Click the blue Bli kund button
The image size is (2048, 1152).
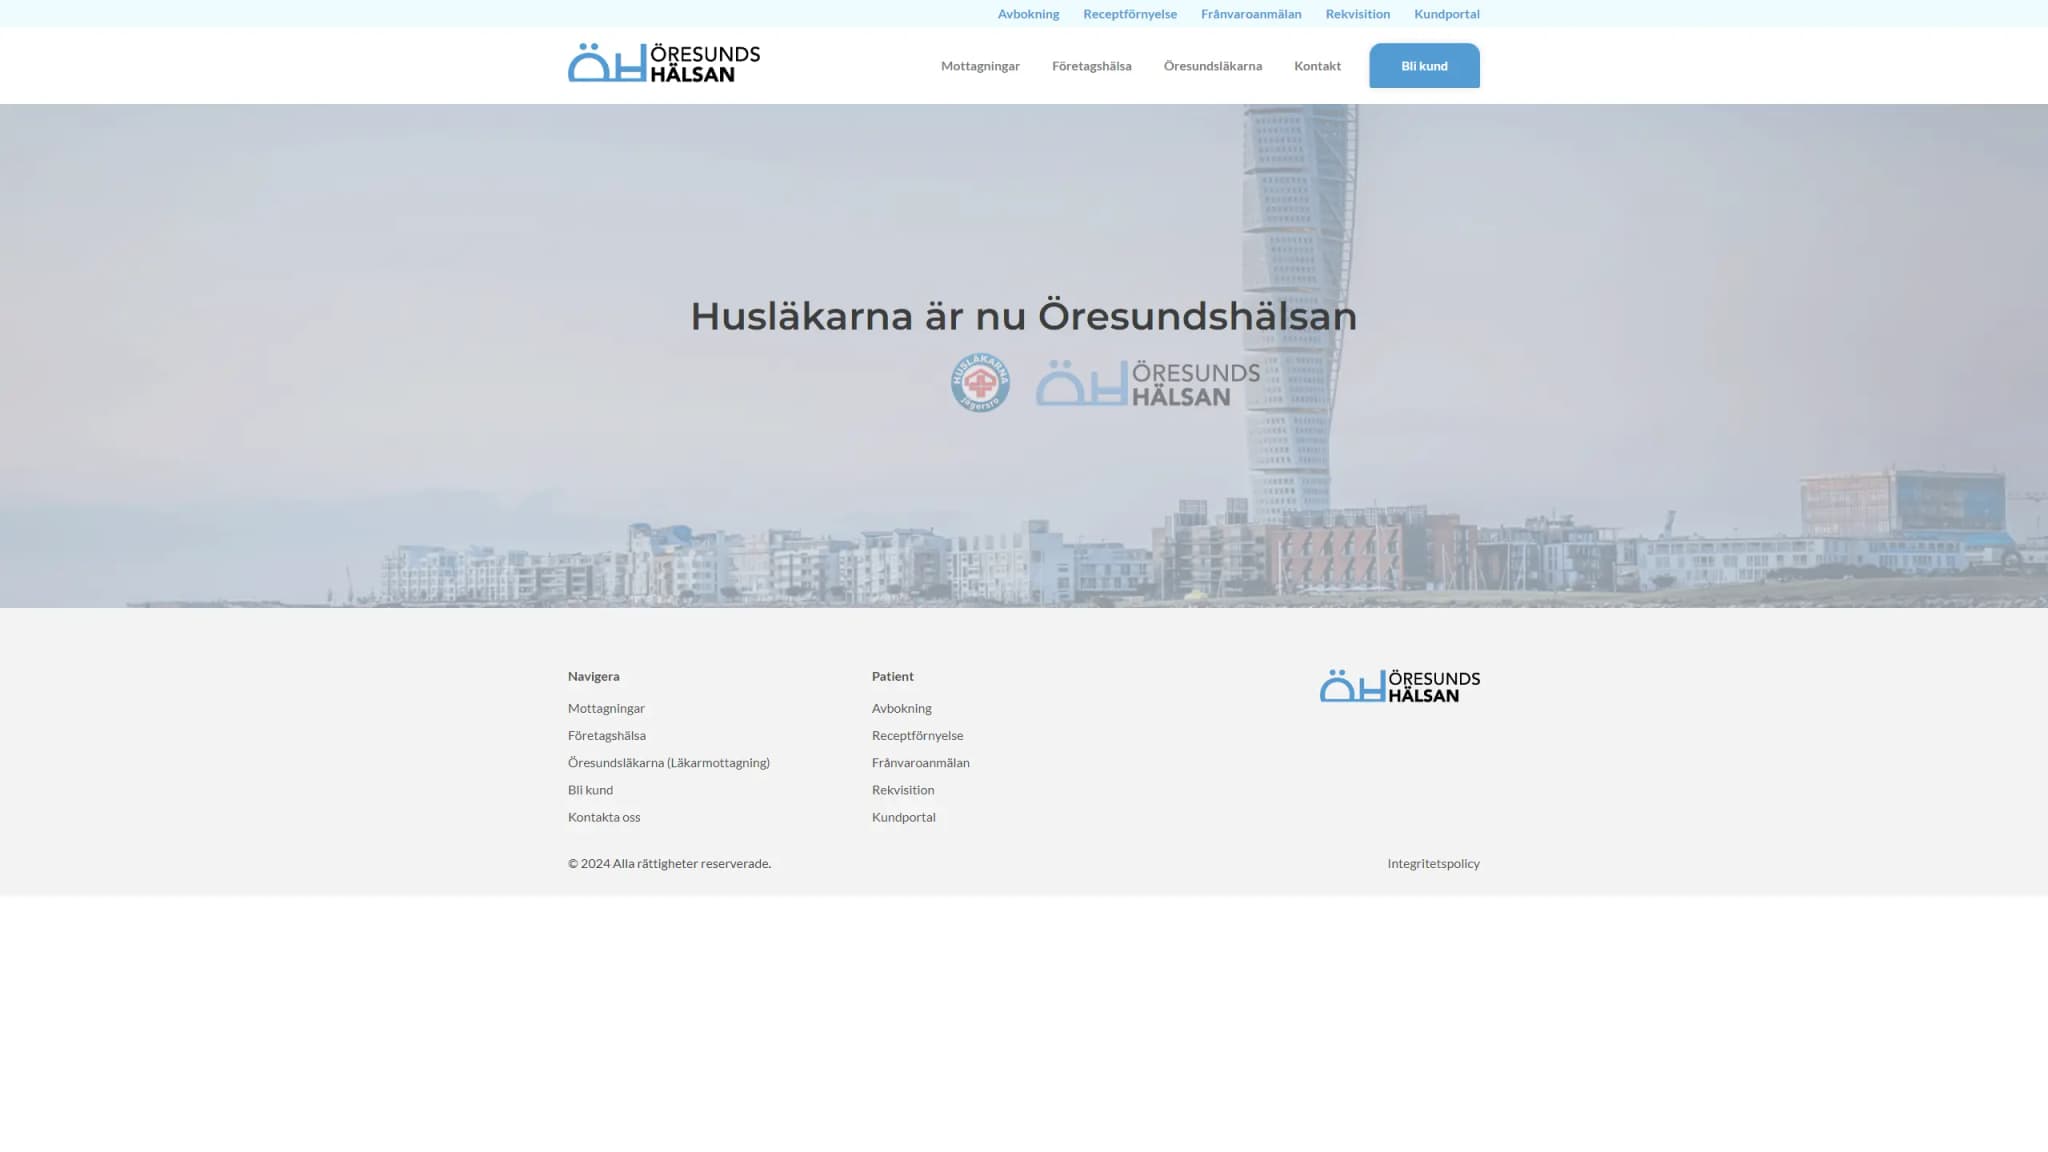[x=1424, y=66]
